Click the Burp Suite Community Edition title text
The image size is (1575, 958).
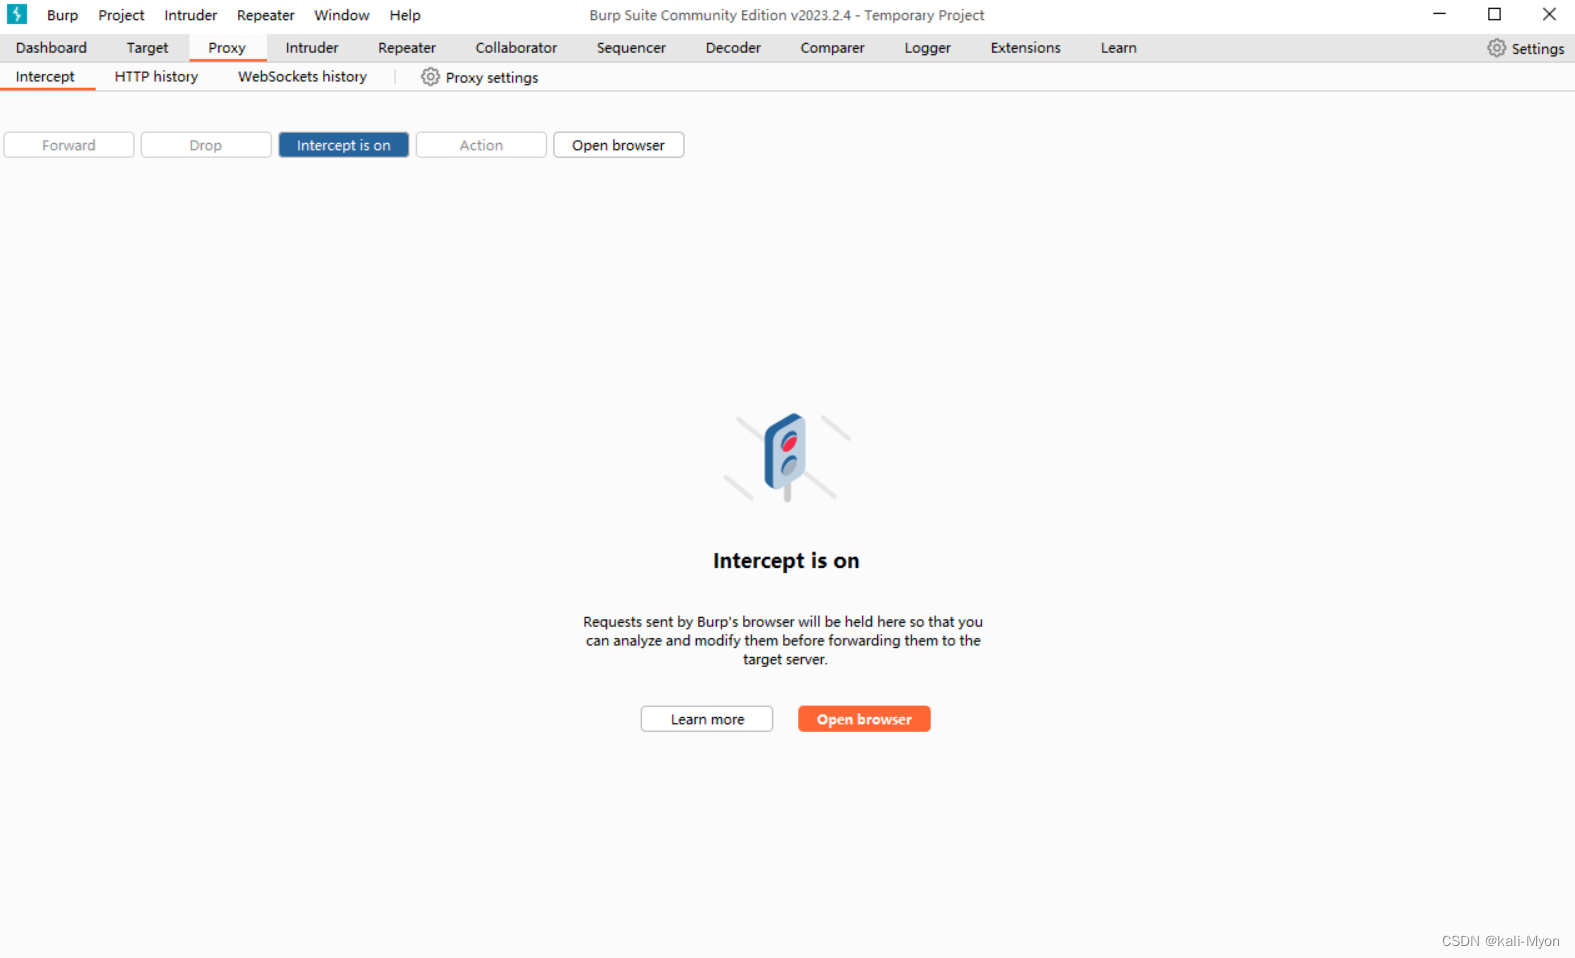[x=787, y=15]
